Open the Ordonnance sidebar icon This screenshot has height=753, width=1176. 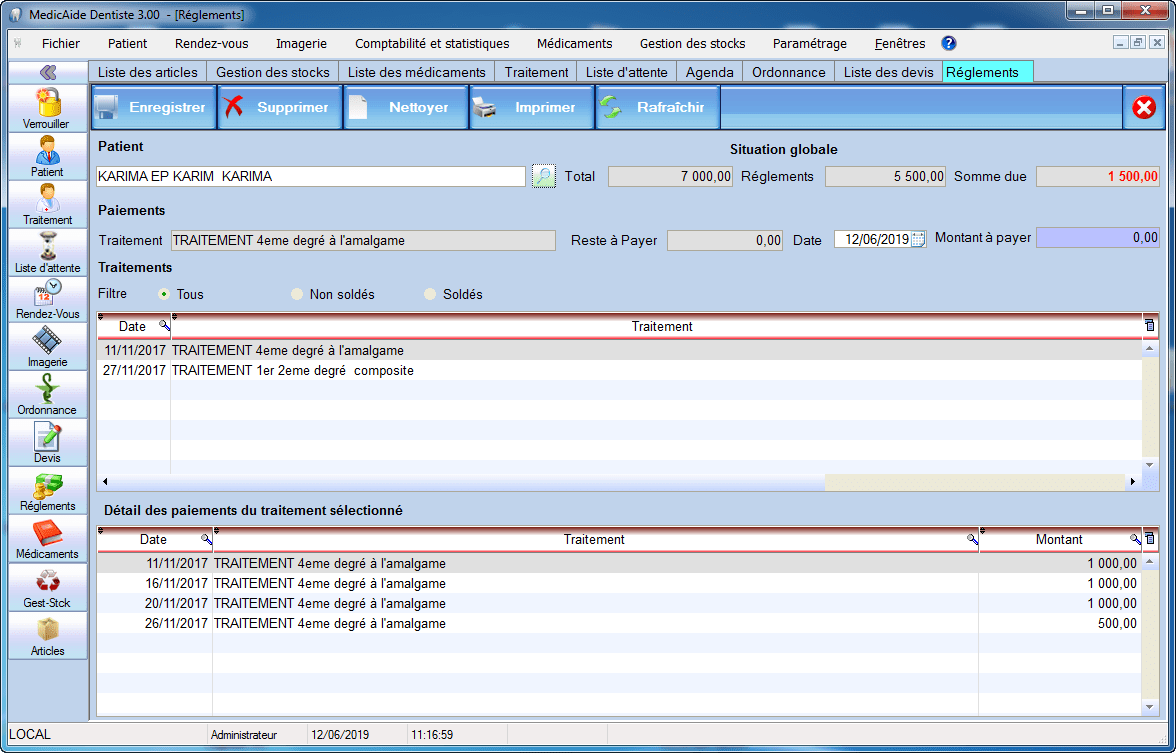tap(47, 395)
